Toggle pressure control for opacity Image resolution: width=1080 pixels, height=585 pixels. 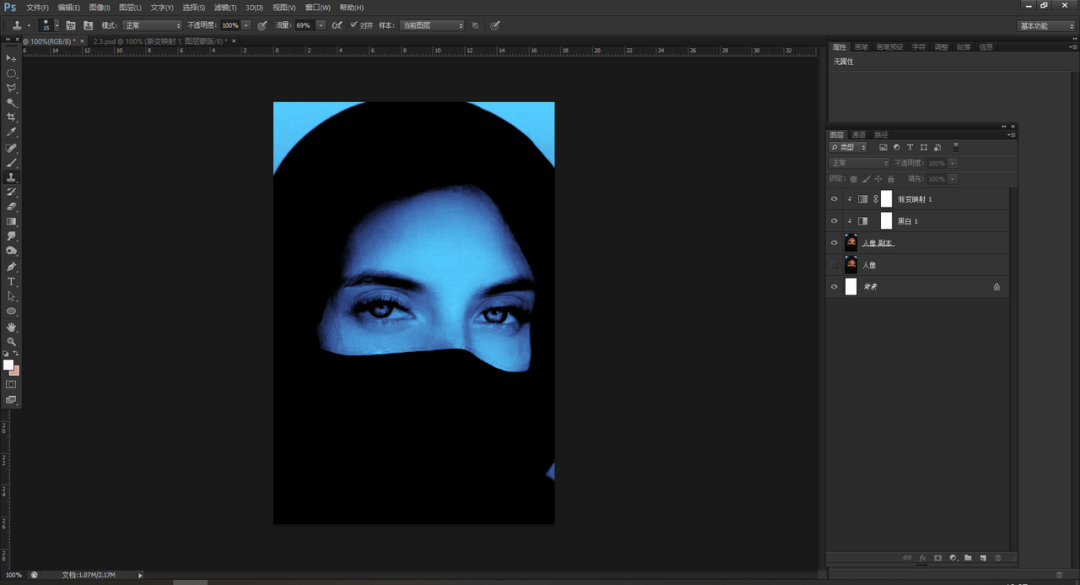click(x=262, y=25)
